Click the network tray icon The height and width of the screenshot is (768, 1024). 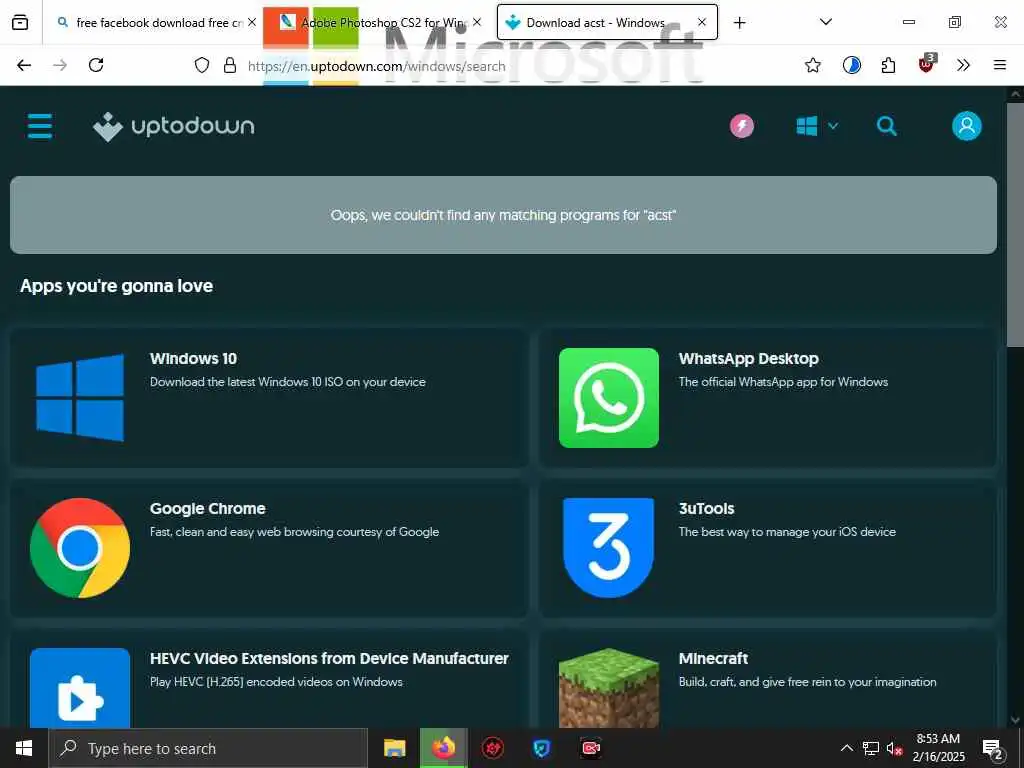[871, 748]
